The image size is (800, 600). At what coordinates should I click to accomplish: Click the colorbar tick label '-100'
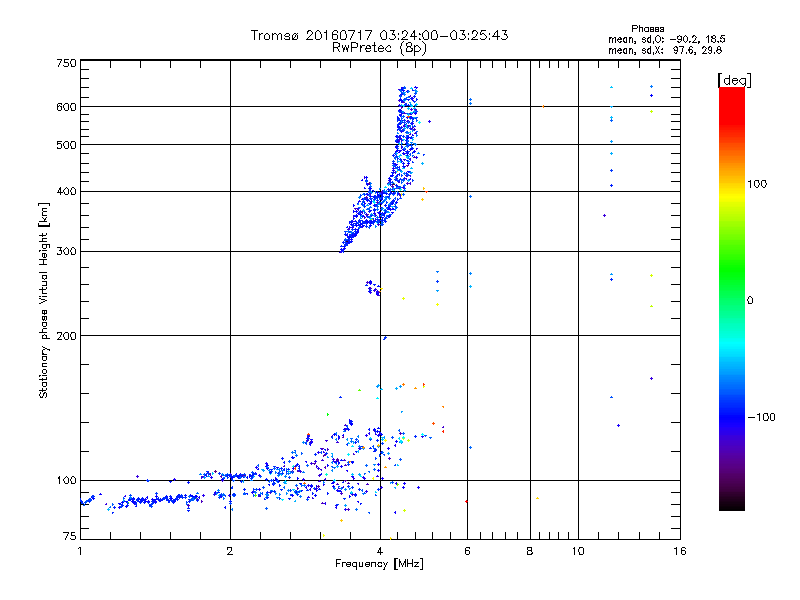tap(761, 417)
